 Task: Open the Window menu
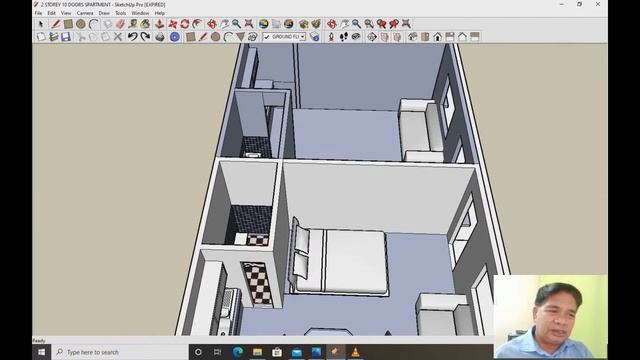[x=140, y=13]
